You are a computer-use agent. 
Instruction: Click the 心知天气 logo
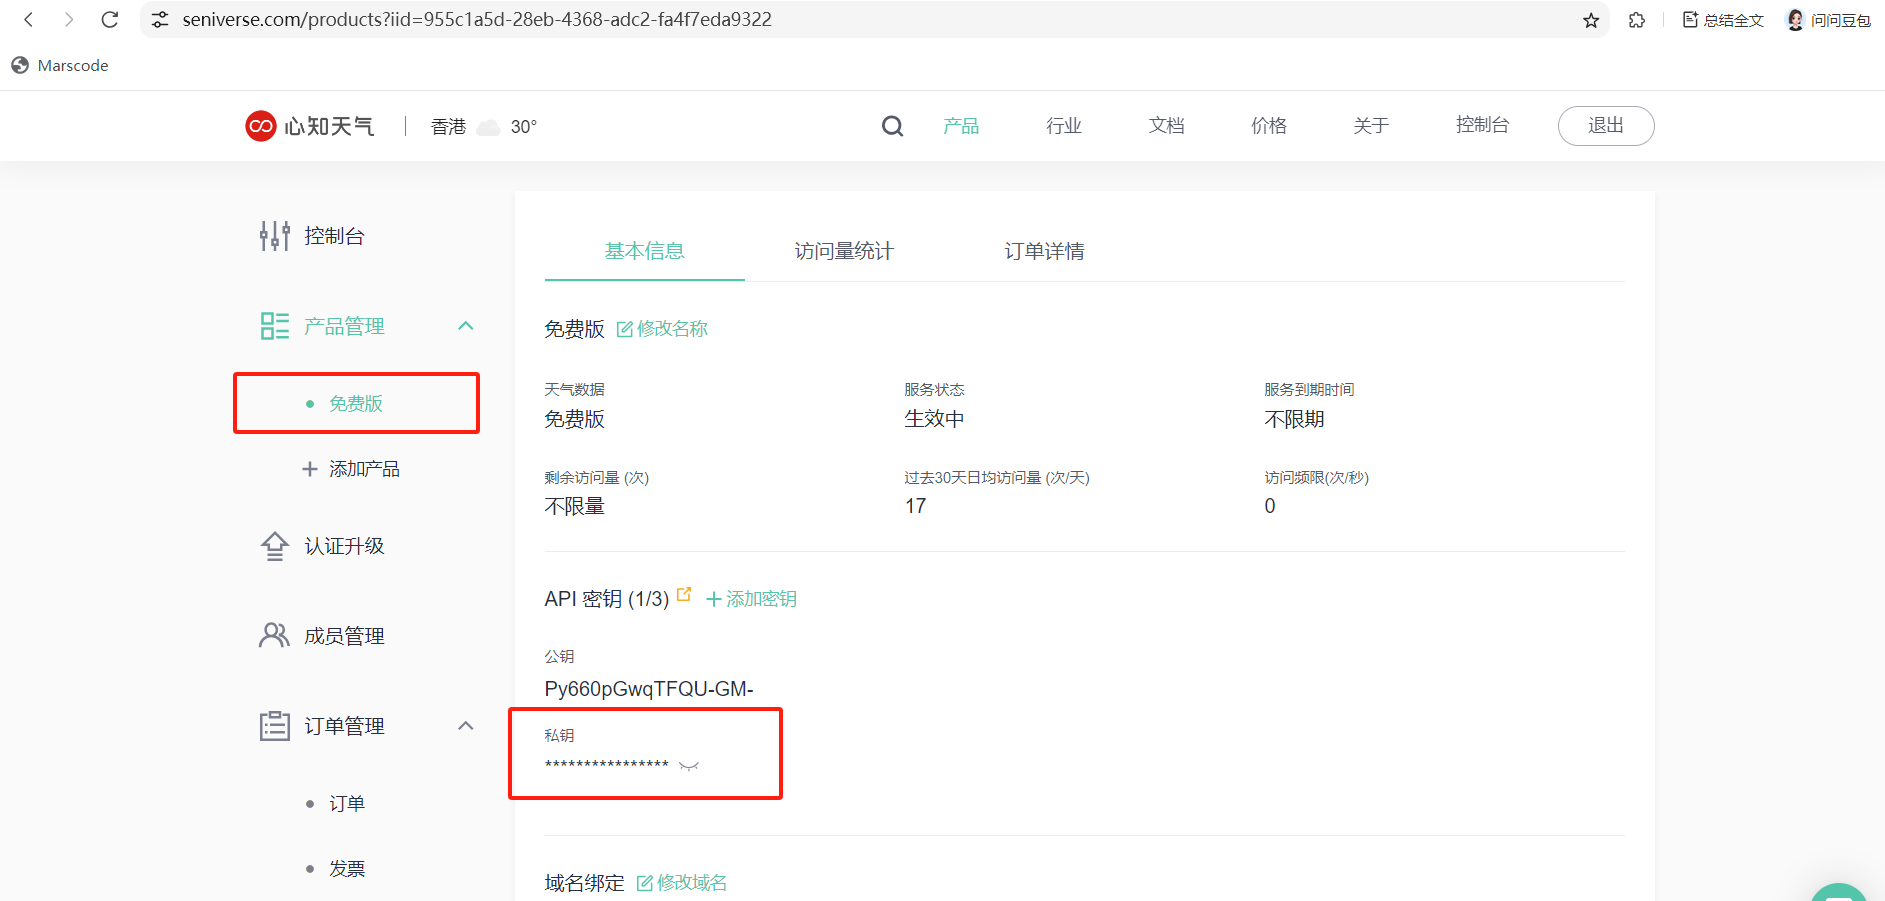[309, 125]
